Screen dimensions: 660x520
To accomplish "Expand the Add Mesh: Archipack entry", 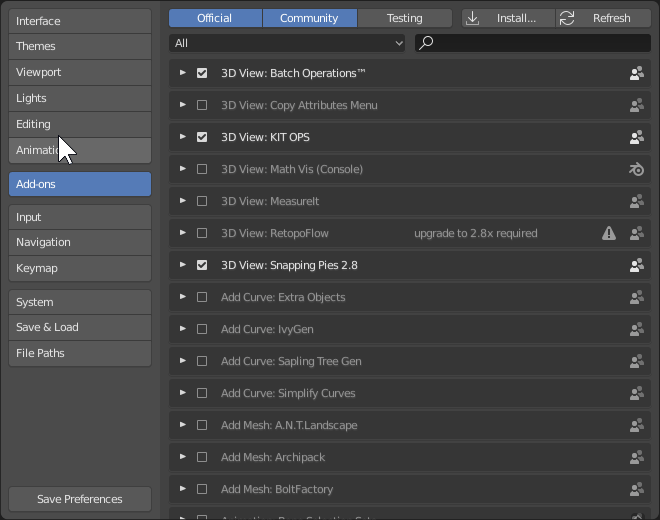I will [182, 457].
